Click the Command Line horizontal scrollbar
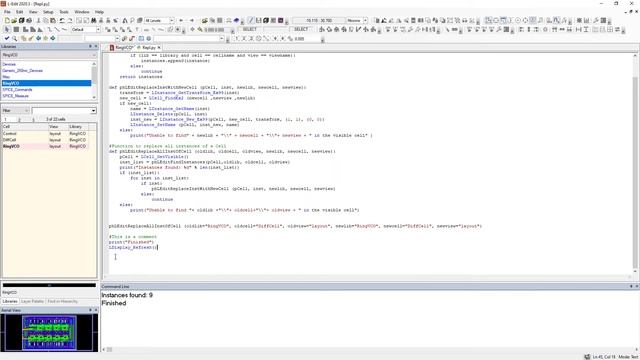Screen dimensions: 640x360 click(x=369, y=349)
